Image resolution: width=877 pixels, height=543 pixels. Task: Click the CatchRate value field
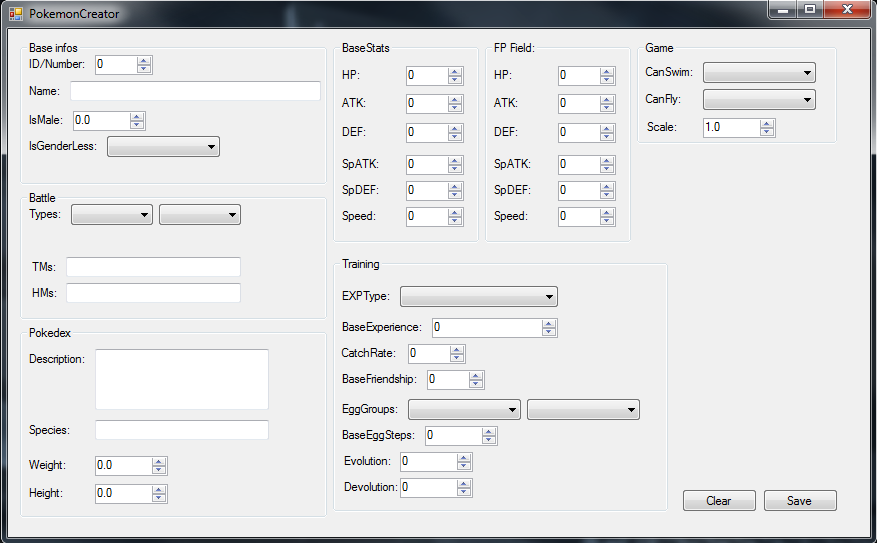[430, 353]
